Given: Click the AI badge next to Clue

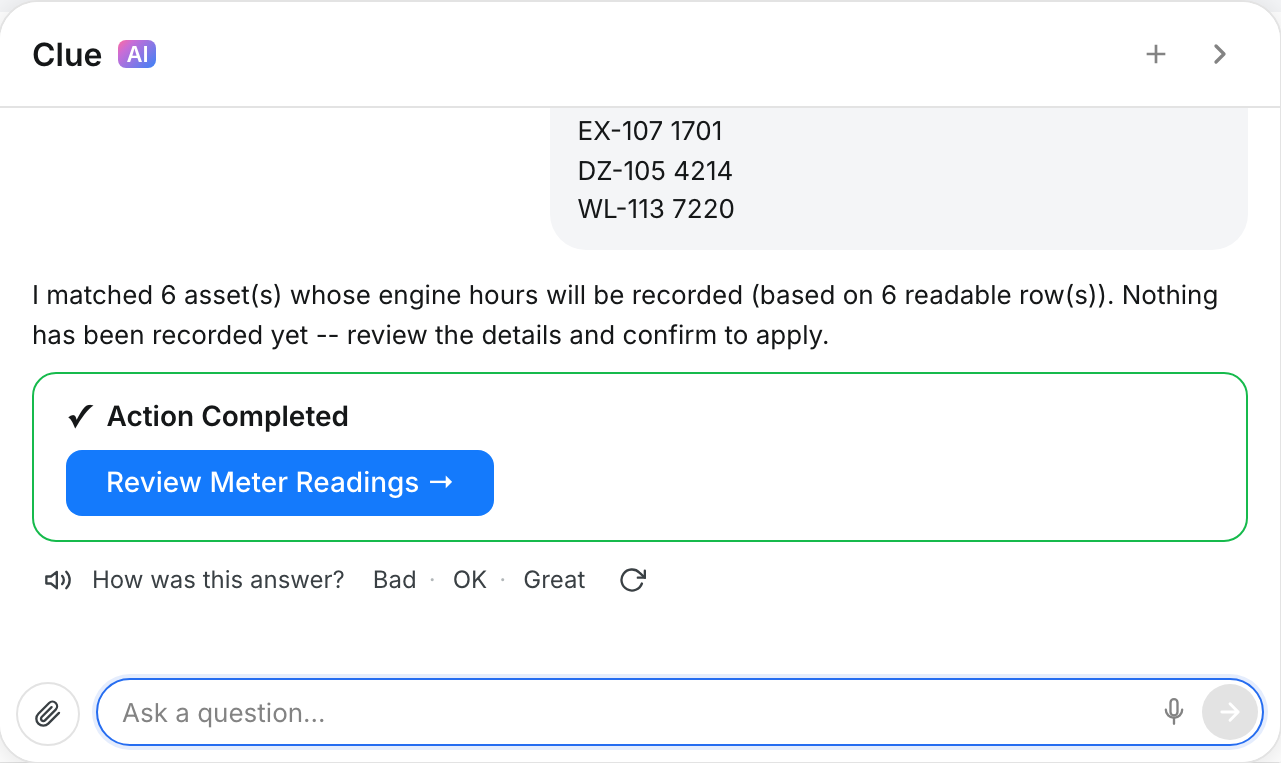Looking at the screenshot, I should 137,54.
